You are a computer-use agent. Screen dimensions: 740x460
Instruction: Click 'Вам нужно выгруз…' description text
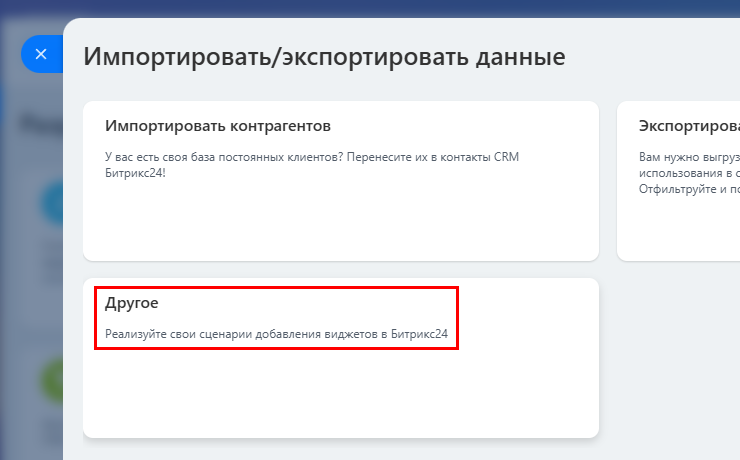[689, 157]
